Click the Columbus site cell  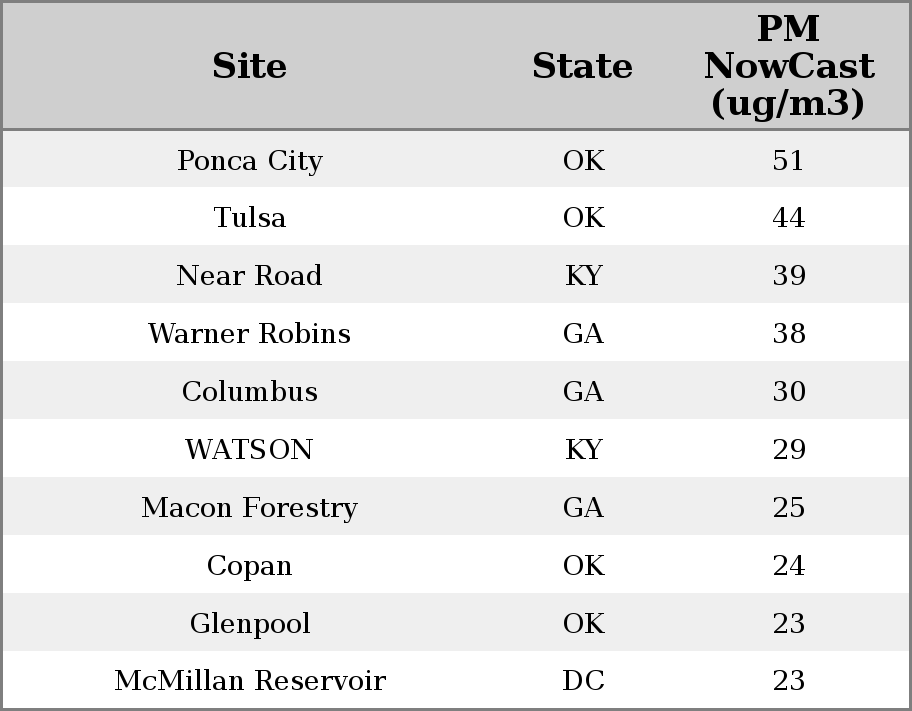249,392
